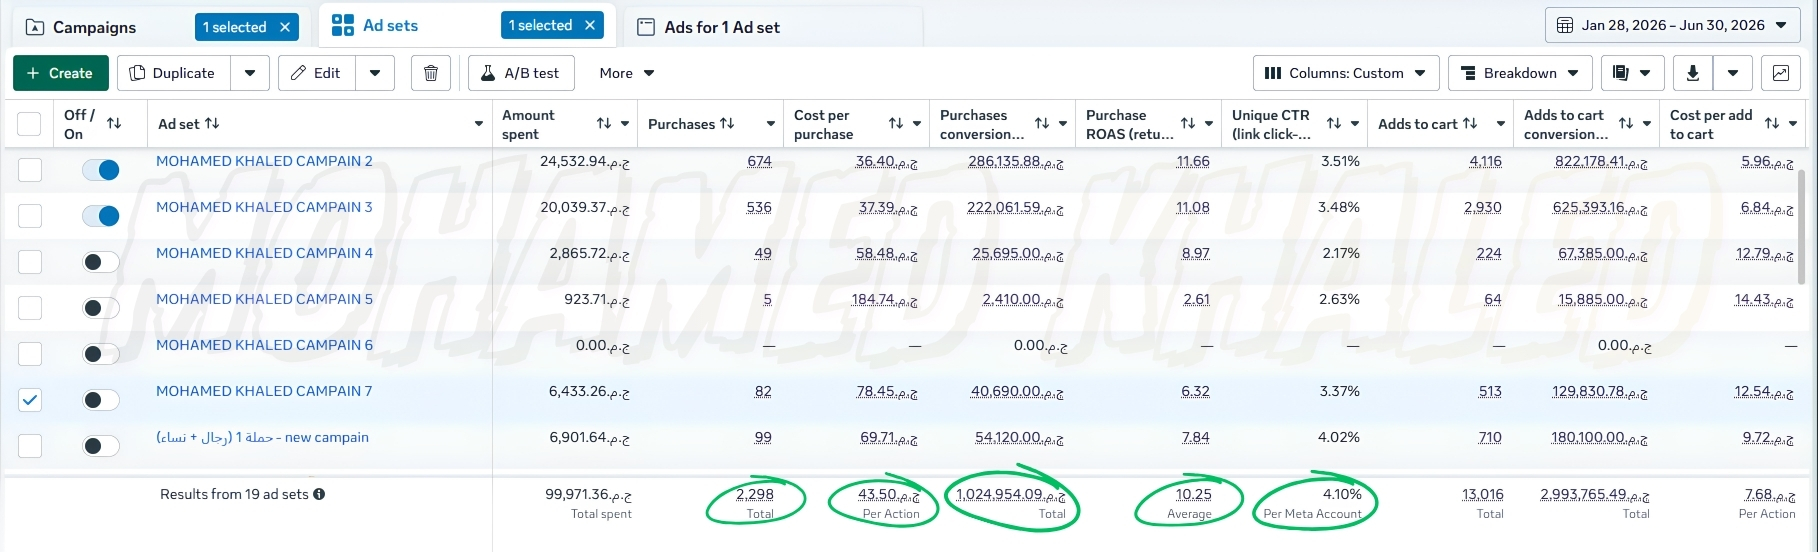This screenshot has width=1818, height=552.
Task: Open the Ads for 1 Ad set tab
Action: (722, 27)
